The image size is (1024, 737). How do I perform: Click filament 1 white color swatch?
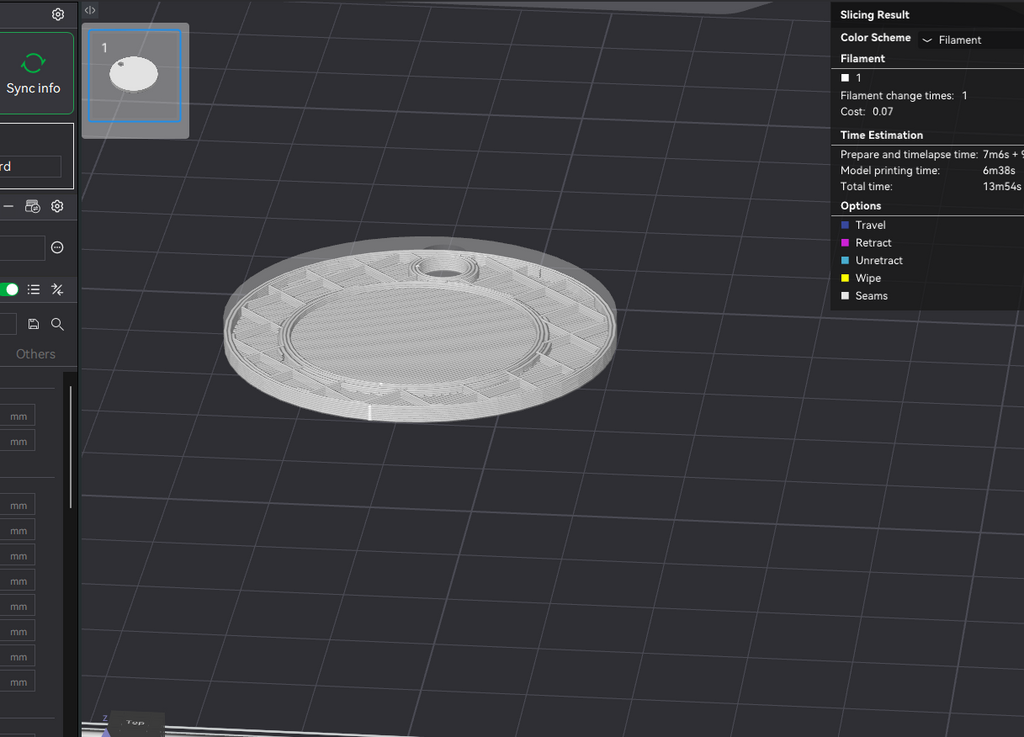(845, 78)
